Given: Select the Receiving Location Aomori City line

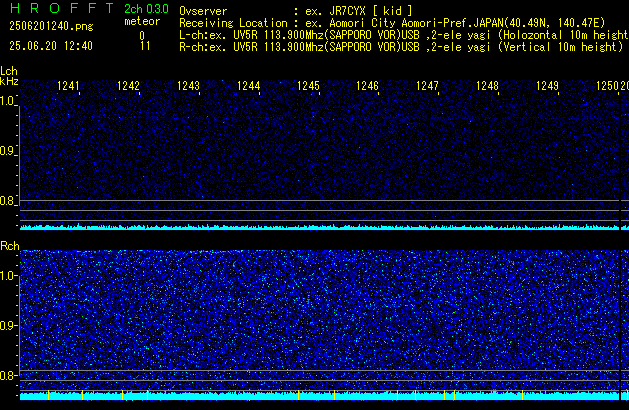Looking at the screenshot, I should (392, 23).
